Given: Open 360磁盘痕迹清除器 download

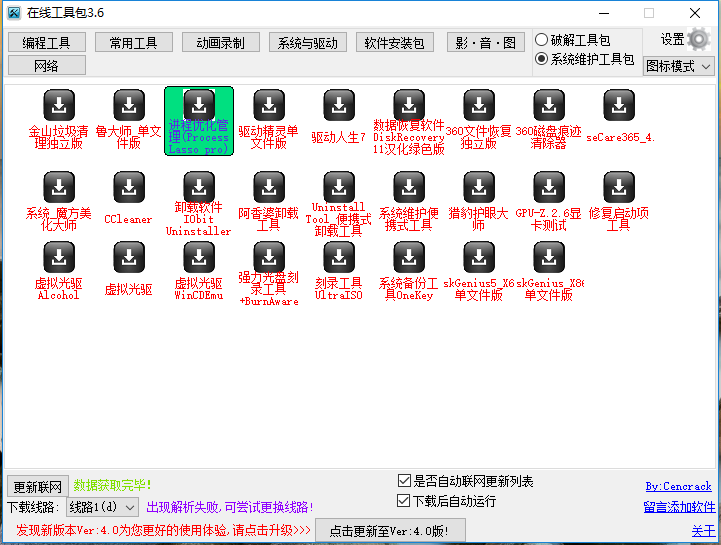Looking at the screenshot, I should click(549, 105).
